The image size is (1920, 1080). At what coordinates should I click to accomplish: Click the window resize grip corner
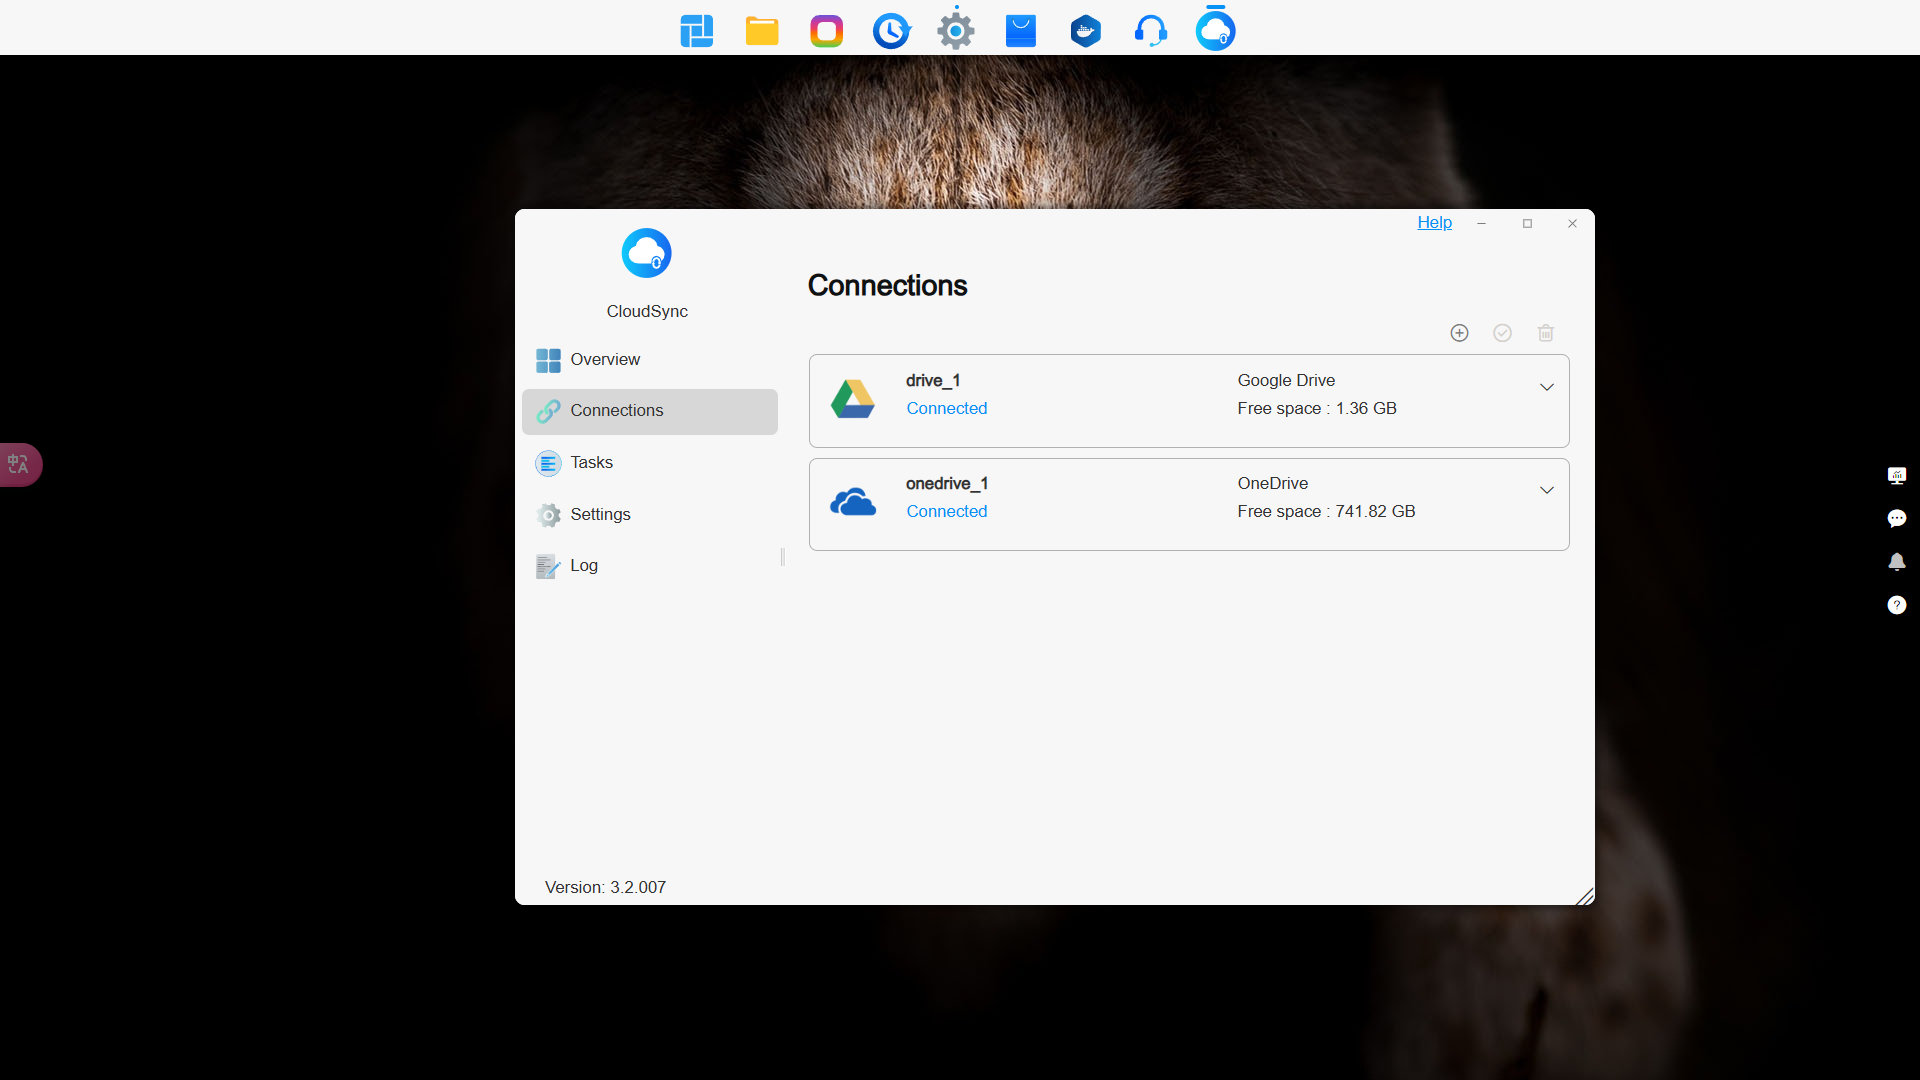click(x=1585, y=896)
